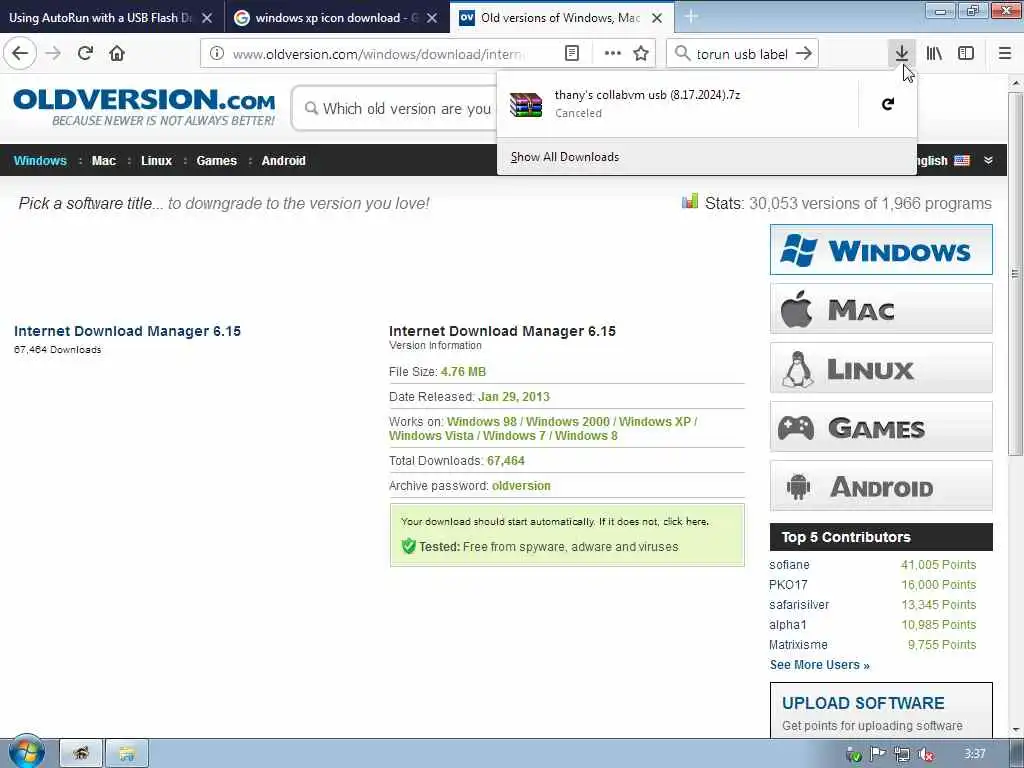Open the Linux nav menu item
This screenshot has width=1024, height=768.
[x=156, y=161]
